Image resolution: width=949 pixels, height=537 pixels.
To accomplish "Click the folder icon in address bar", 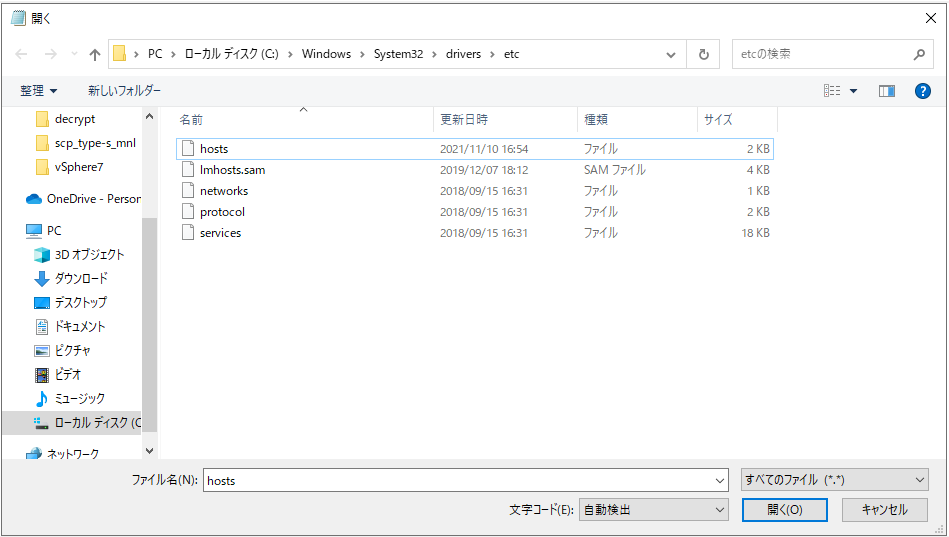I will tap(120, 54).
